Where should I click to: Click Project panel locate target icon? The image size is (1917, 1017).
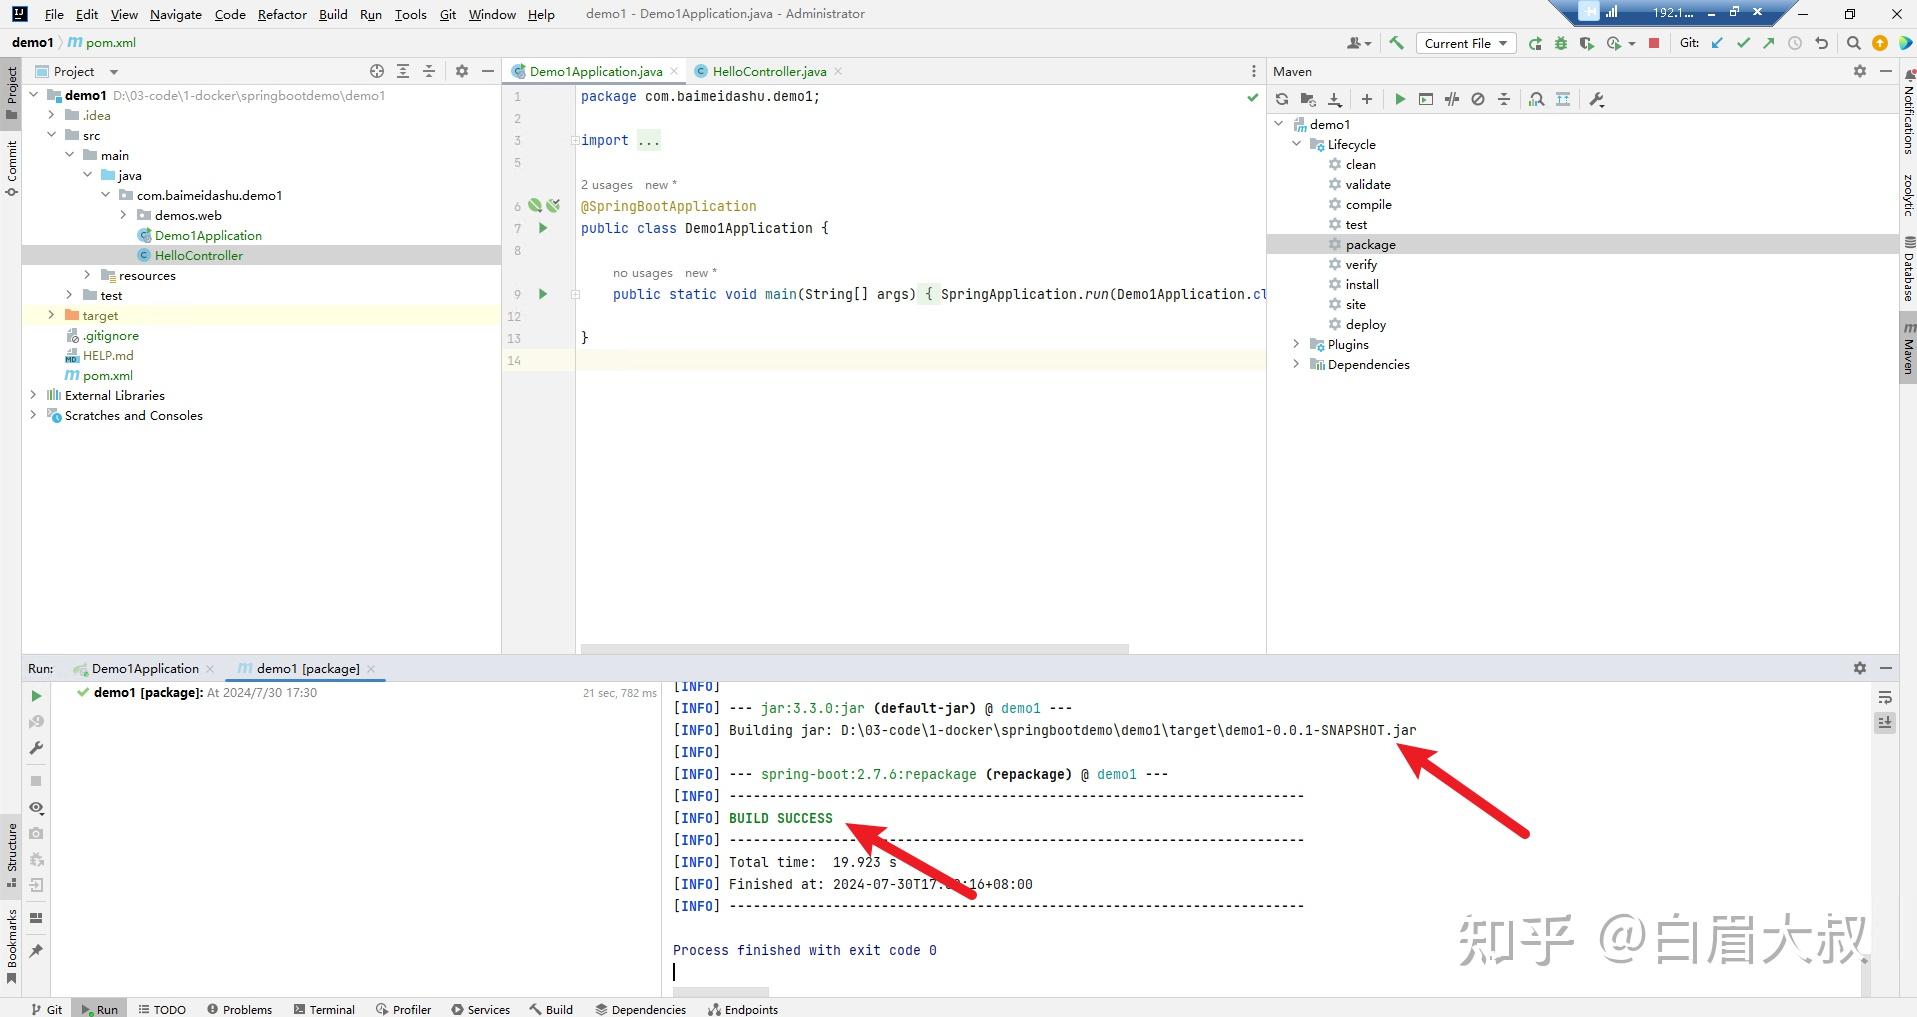pyautogui.click(x=376, y=71)
